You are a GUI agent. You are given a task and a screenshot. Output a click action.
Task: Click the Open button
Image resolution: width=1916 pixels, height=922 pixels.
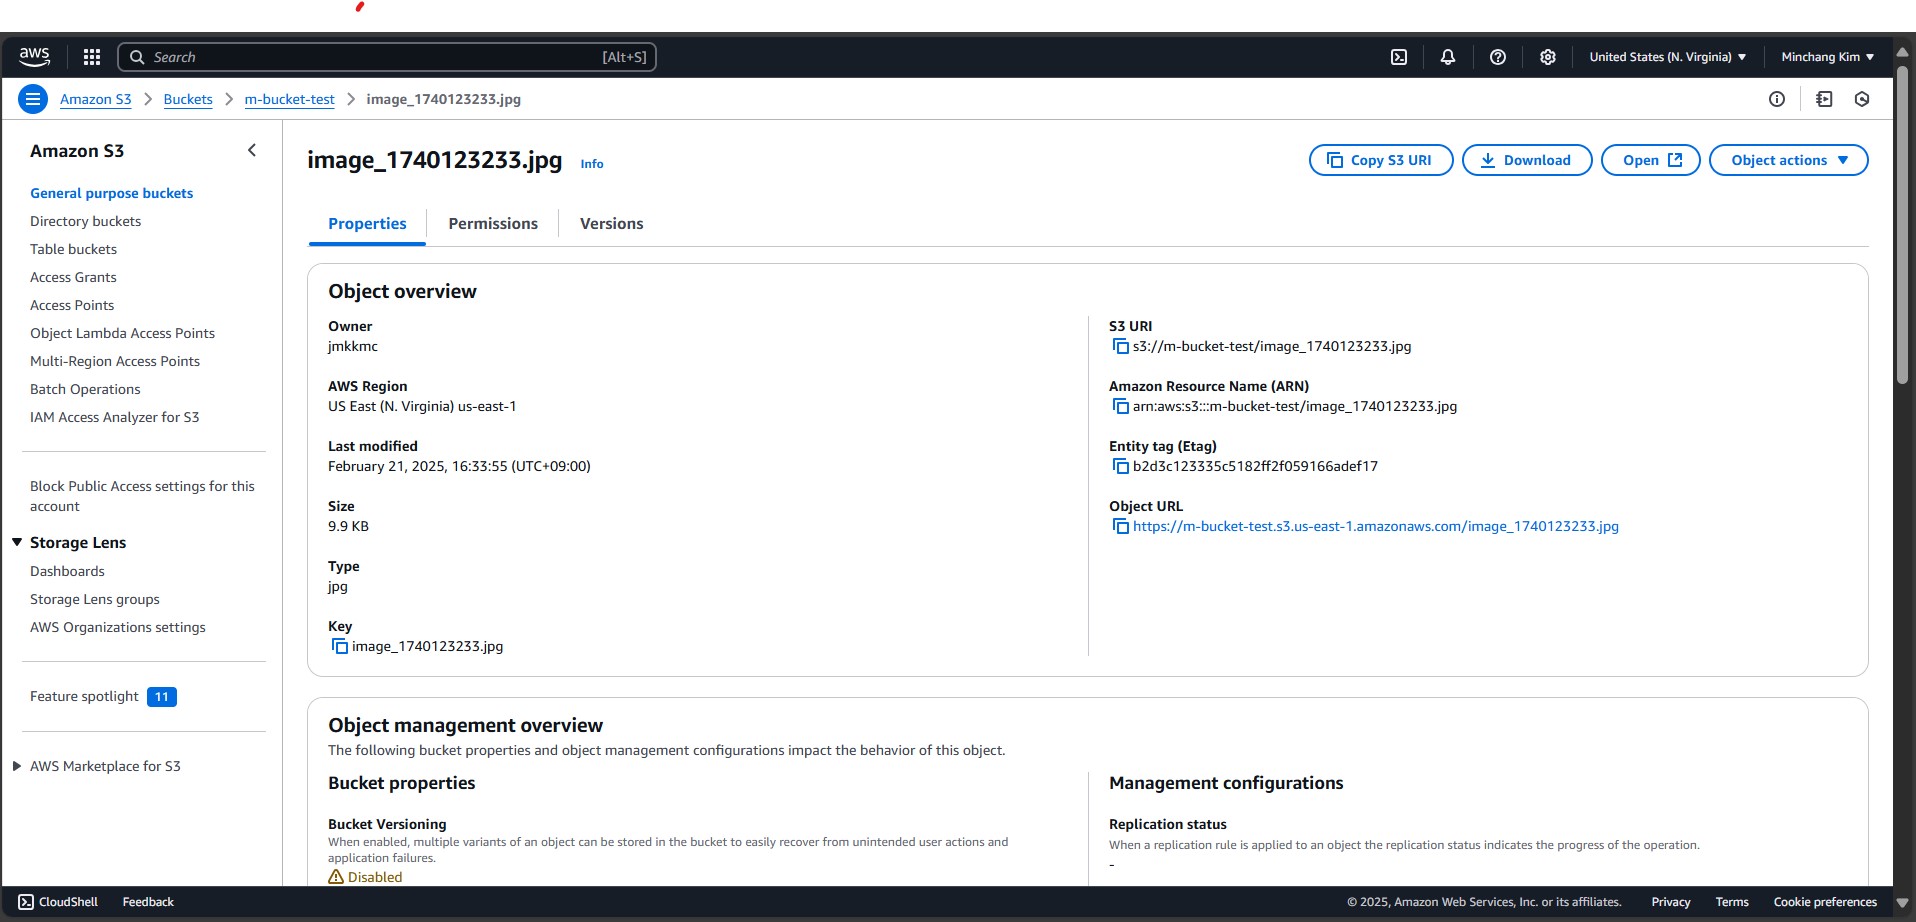click(1651, 160)
